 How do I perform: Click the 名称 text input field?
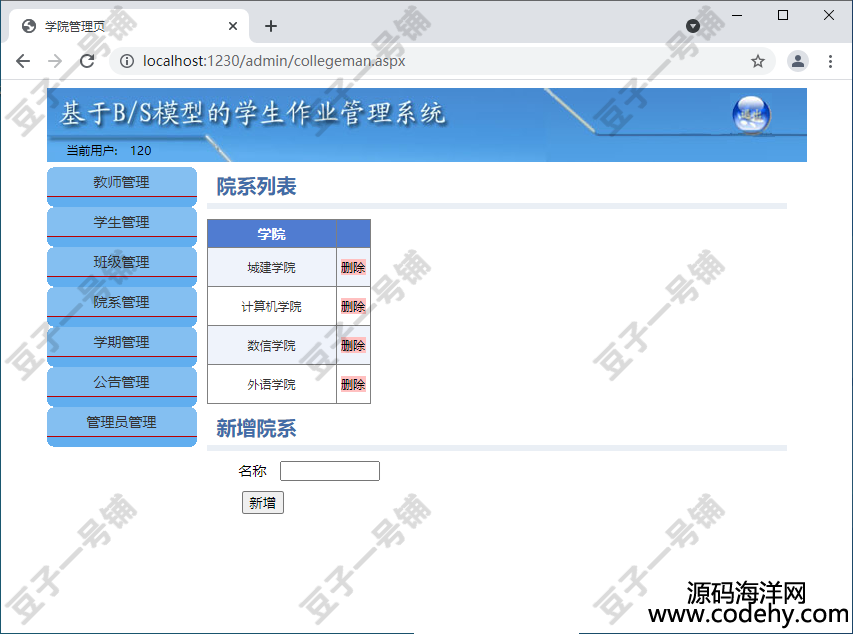coord(330,471)
